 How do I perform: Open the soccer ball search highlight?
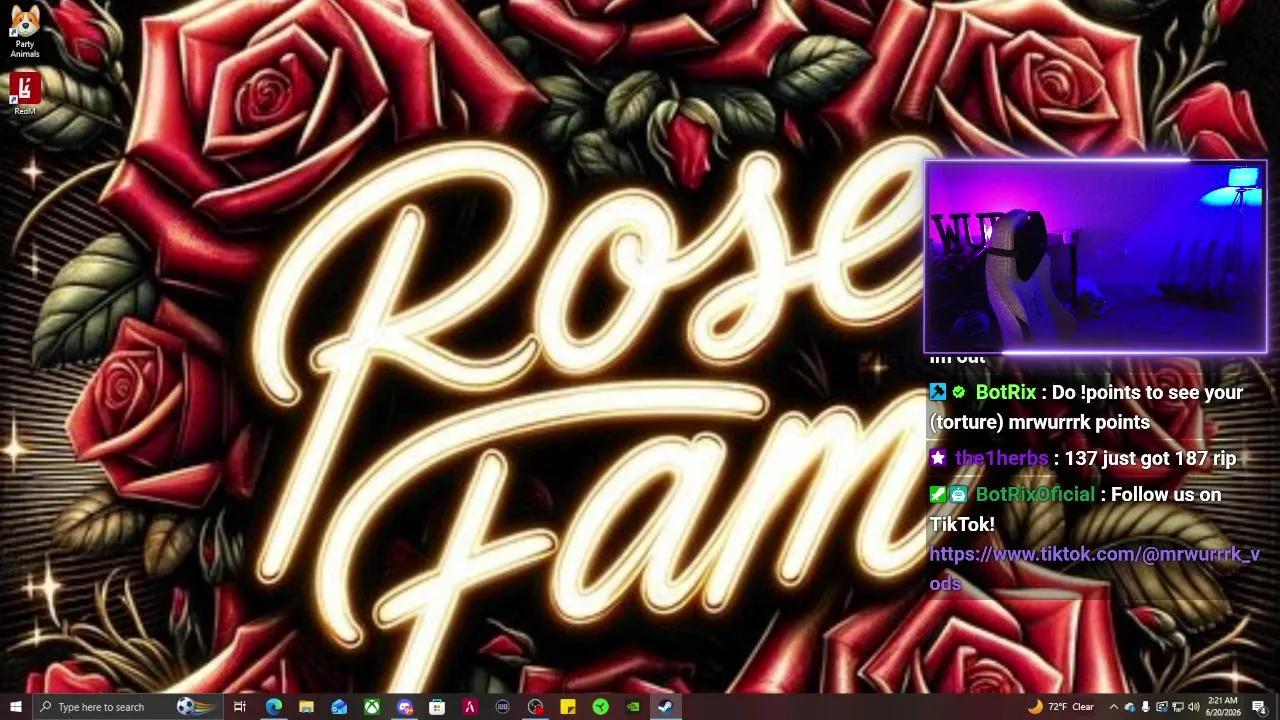click(x=196, y=707)
